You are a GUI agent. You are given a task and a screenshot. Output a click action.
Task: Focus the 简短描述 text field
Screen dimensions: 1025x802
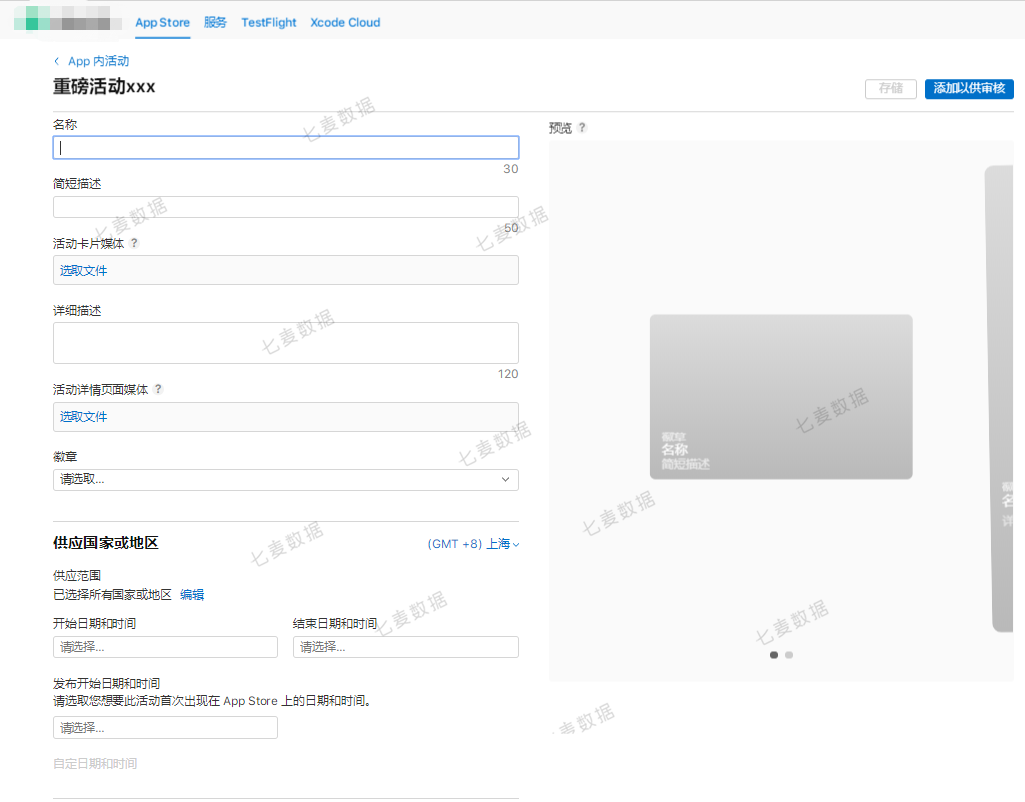point(286,207)
